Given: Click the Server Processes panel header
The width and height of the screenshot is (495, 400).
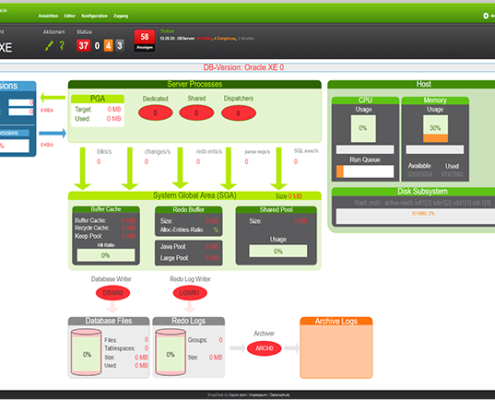Looking at the screenshot, I should [195, 84].
